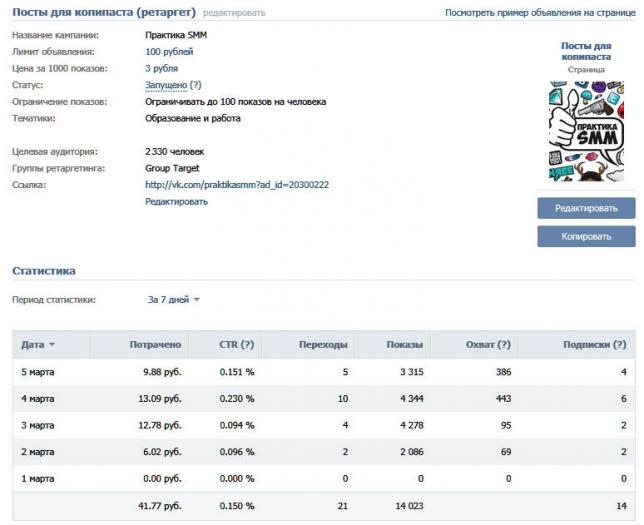This screenshot has height=525, width=644.
Task: Click the 0.096 % CTR value
Action: point(237,452)
